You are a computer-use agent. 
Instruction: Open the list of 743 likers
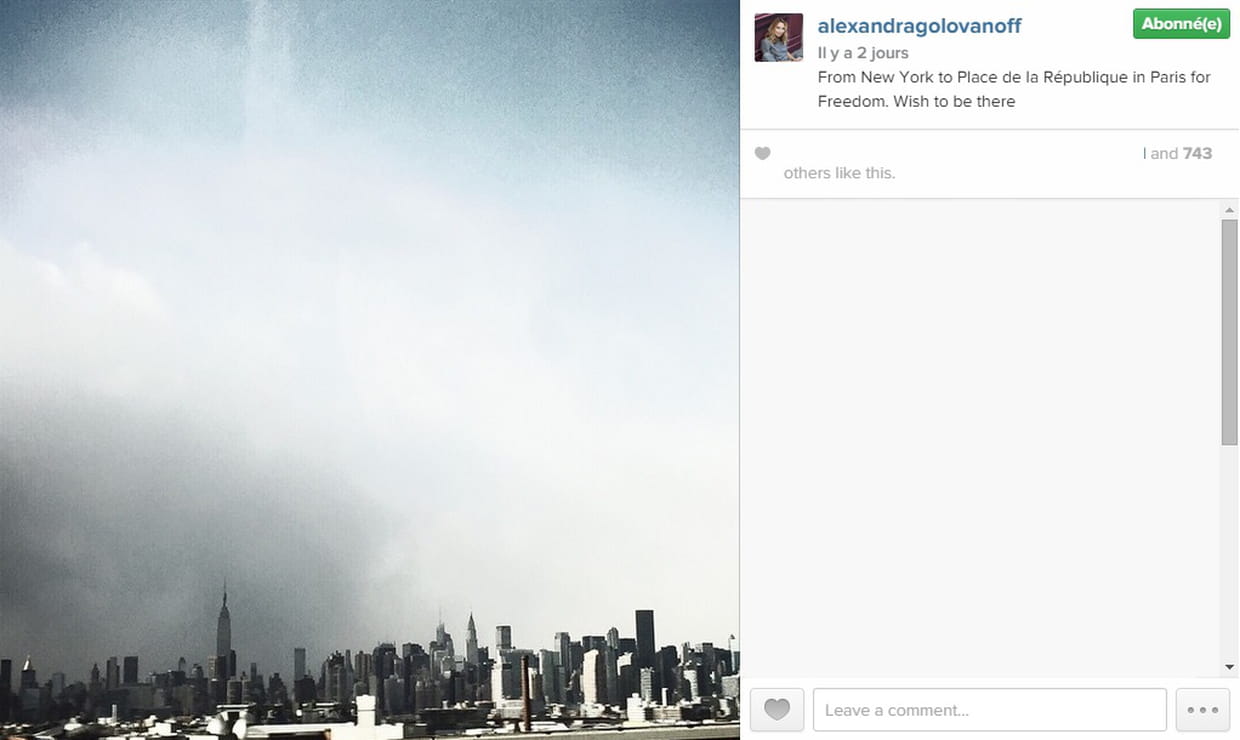[1197, 153]
